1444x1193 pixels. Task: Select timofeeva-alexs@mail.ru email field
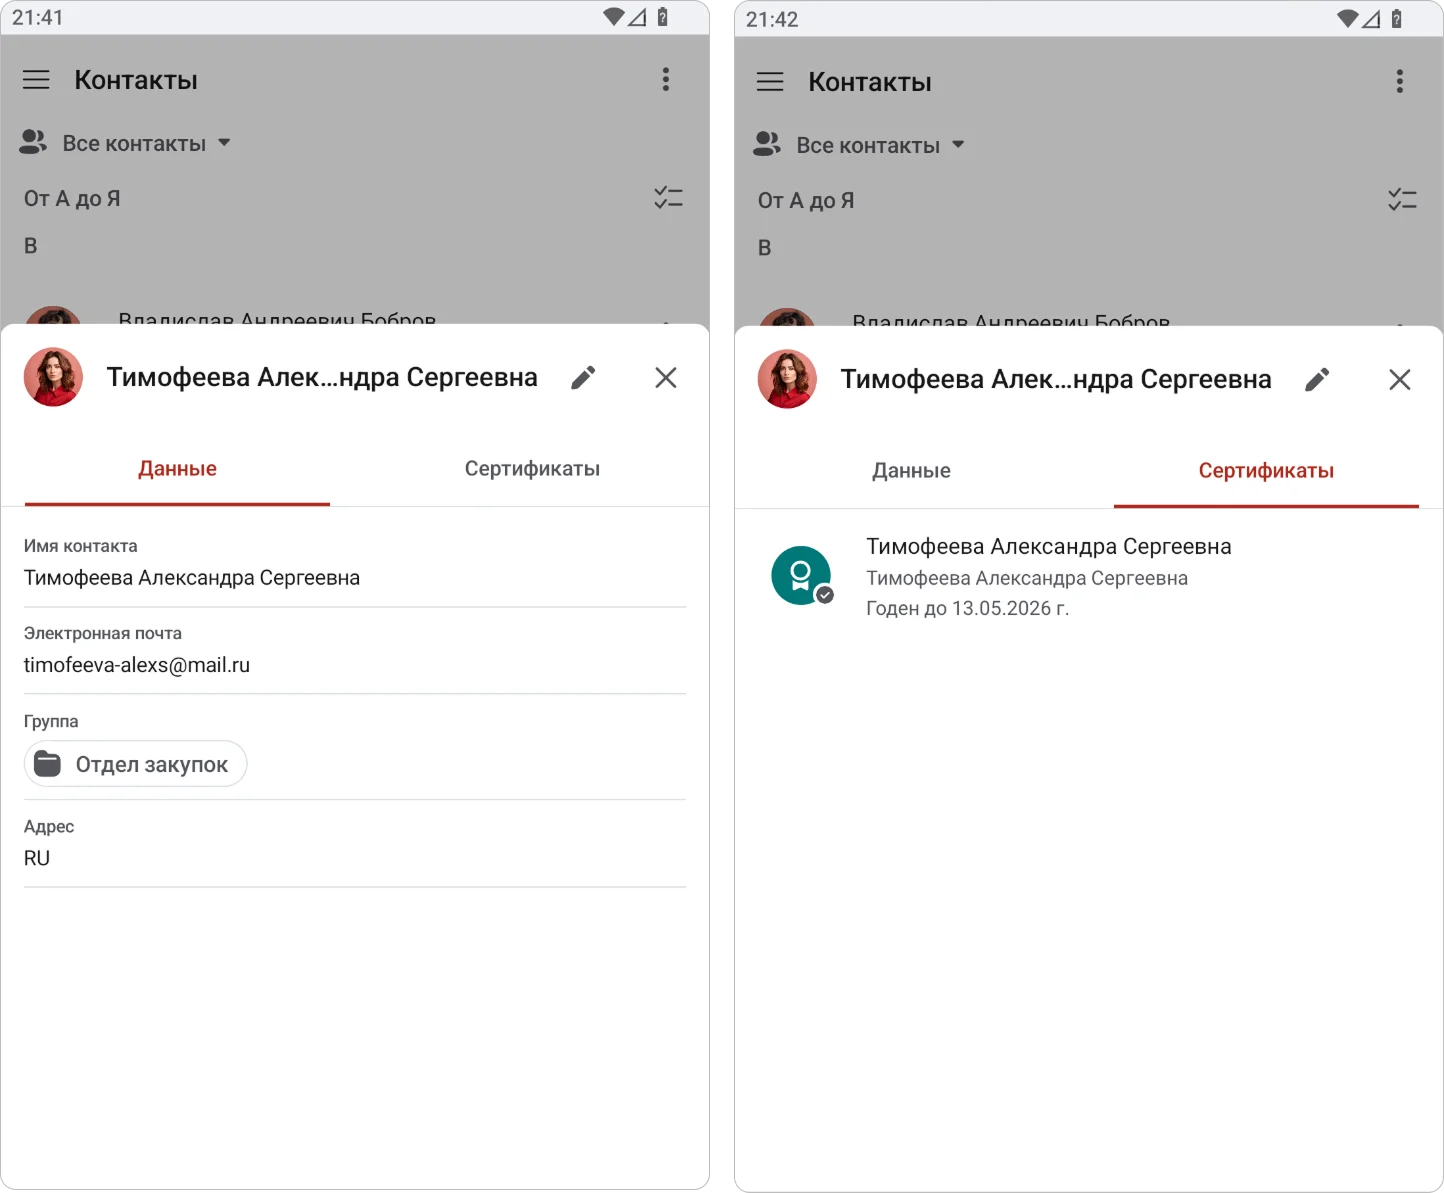click(355, 651)
